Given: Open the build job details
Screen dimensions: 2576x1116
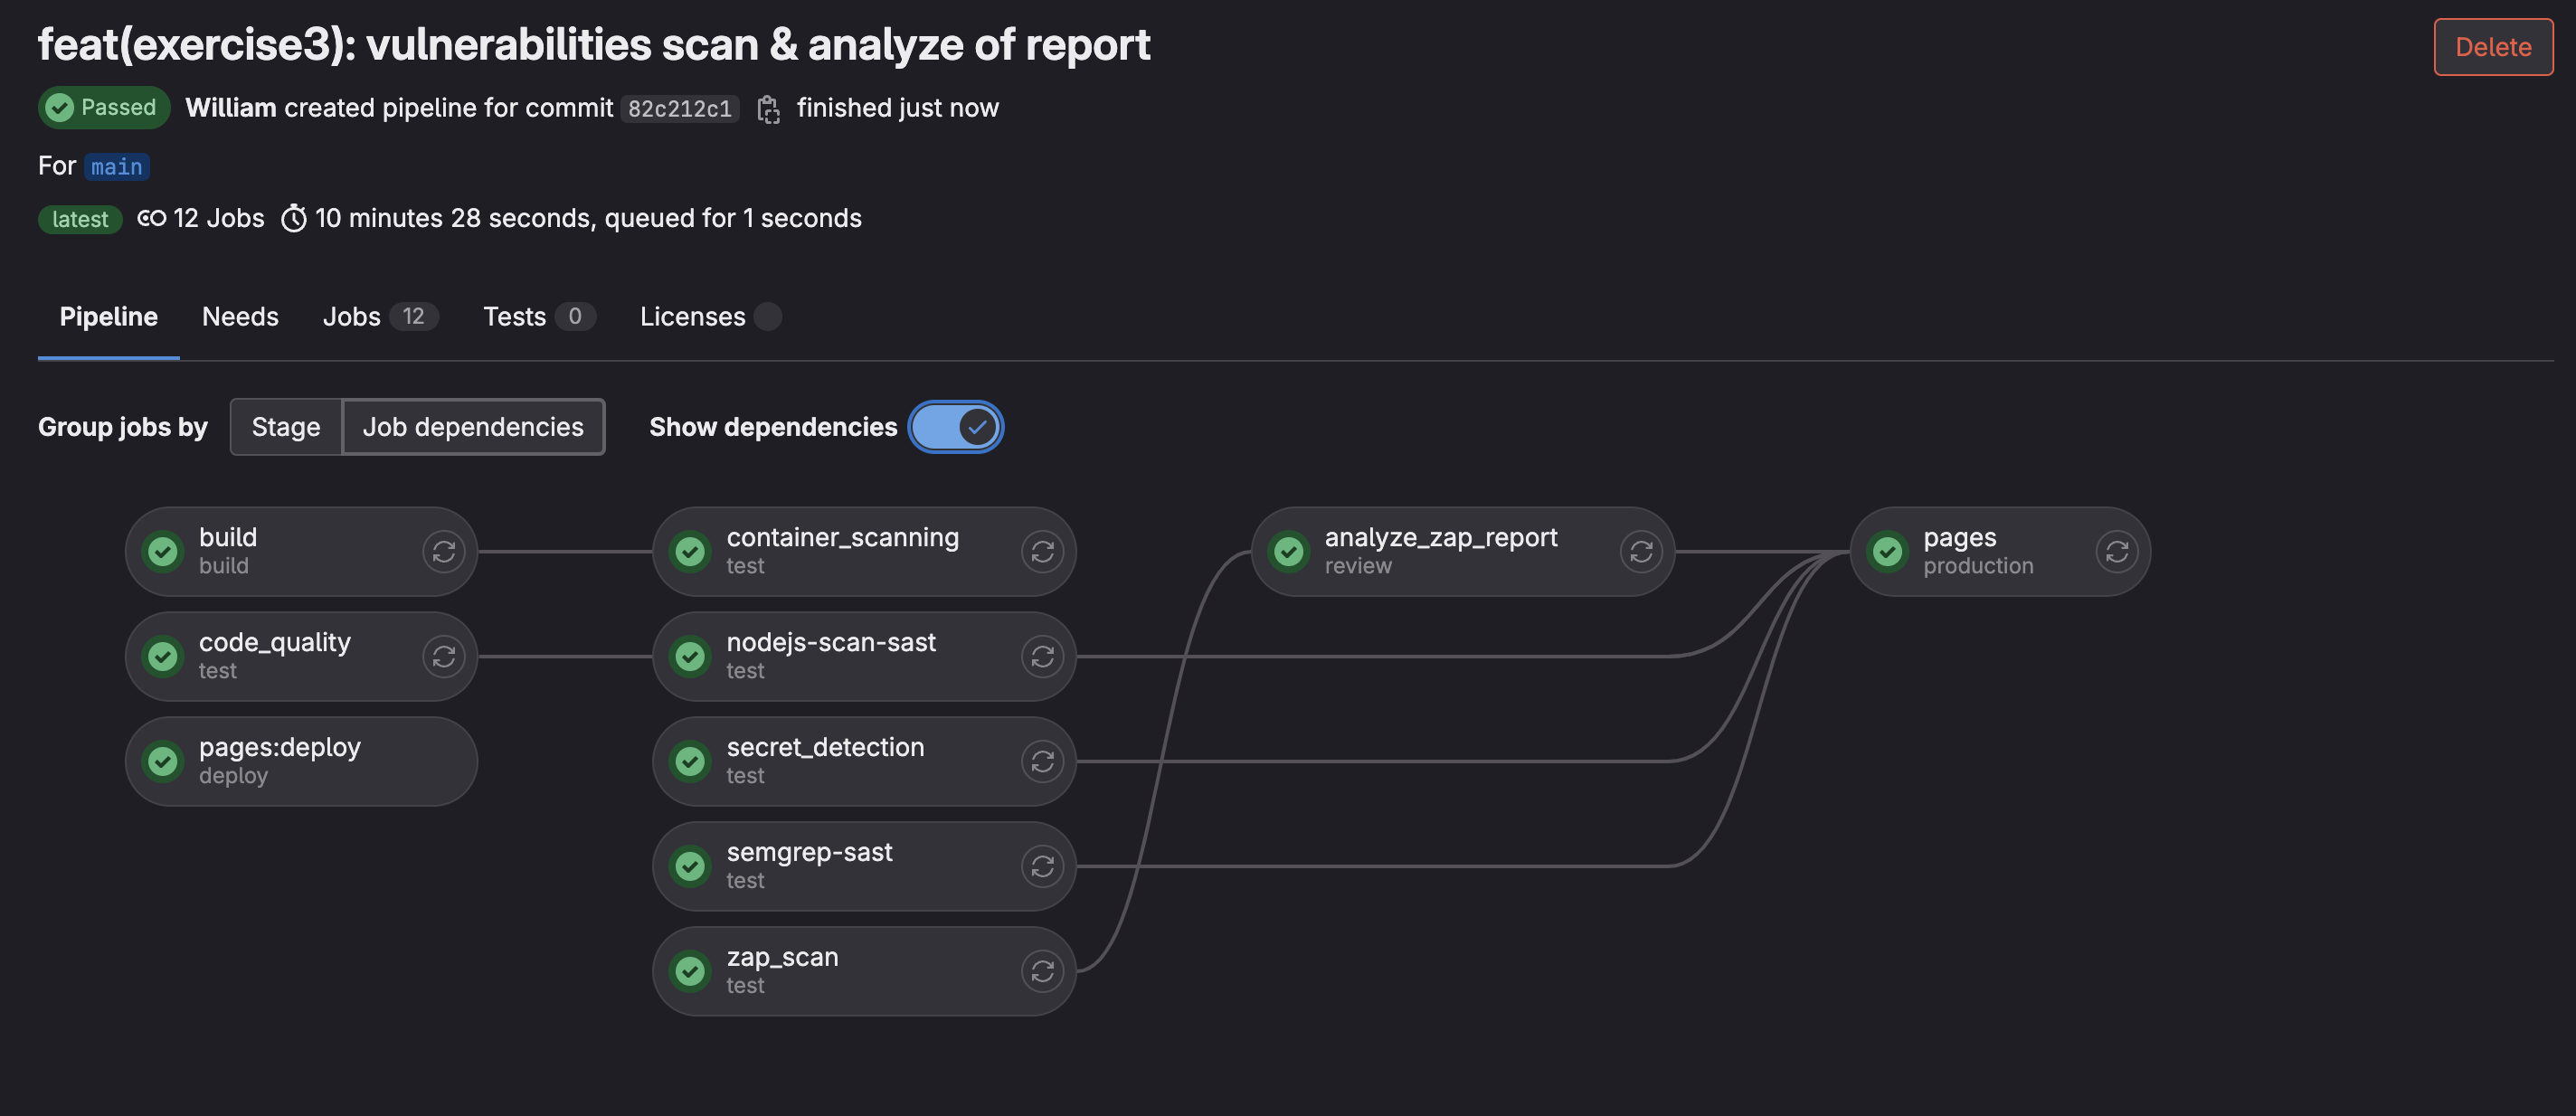Looking at the screenshot, I should (x=301, y=551).
